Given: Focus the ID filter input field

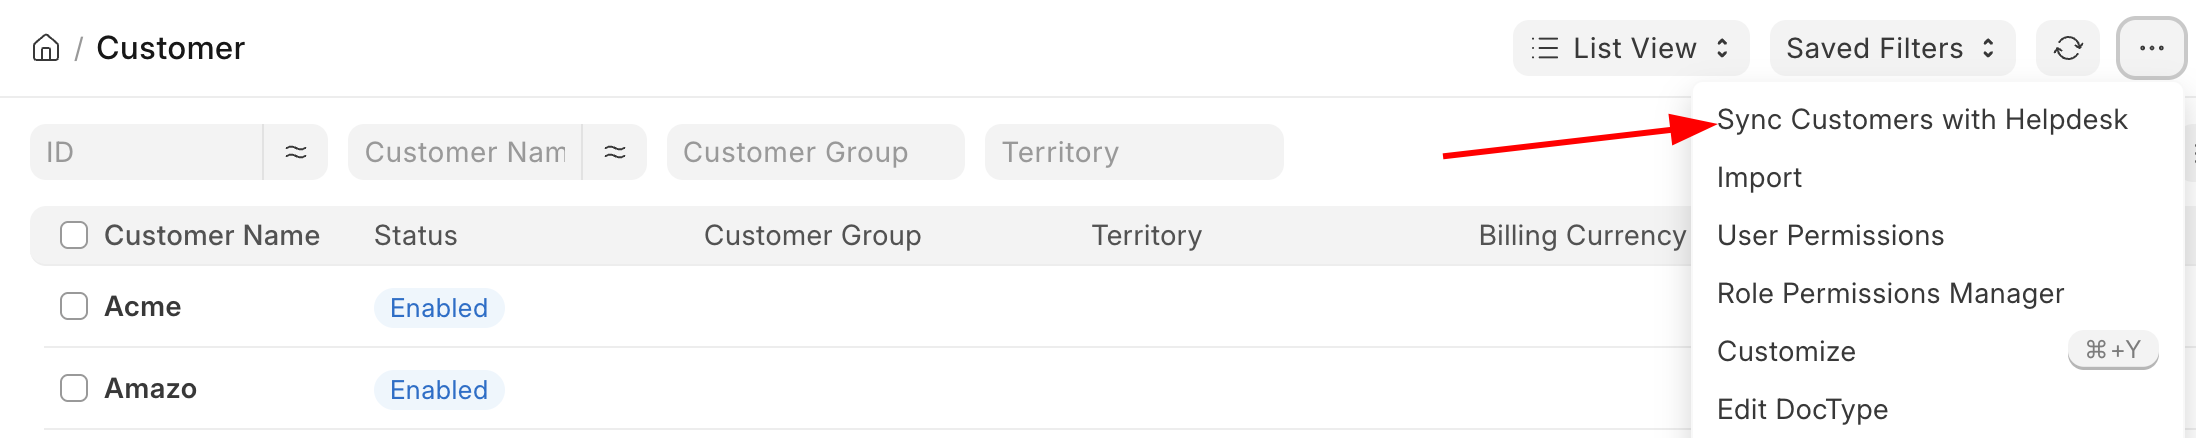Looking at the screenshot, I should pos(147,152).
